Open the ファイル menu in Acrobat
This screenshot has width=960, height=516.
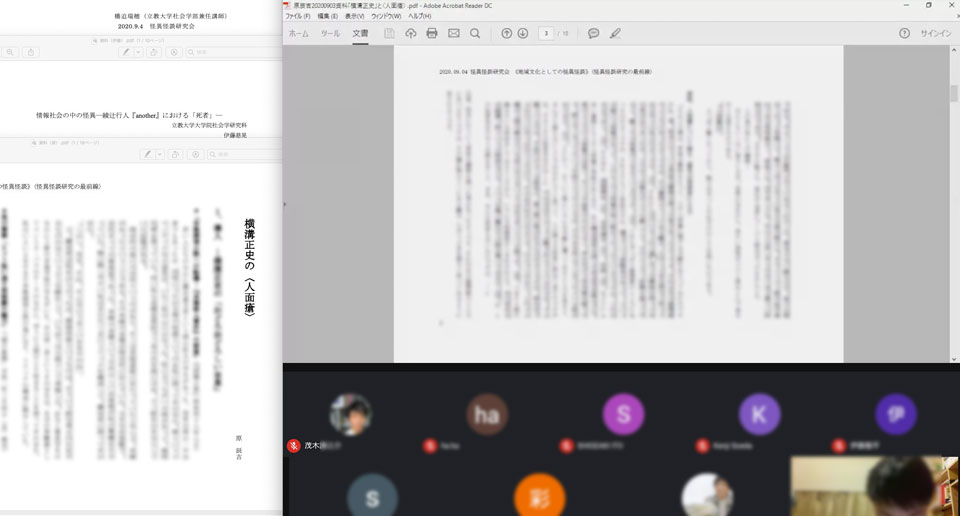298,16
